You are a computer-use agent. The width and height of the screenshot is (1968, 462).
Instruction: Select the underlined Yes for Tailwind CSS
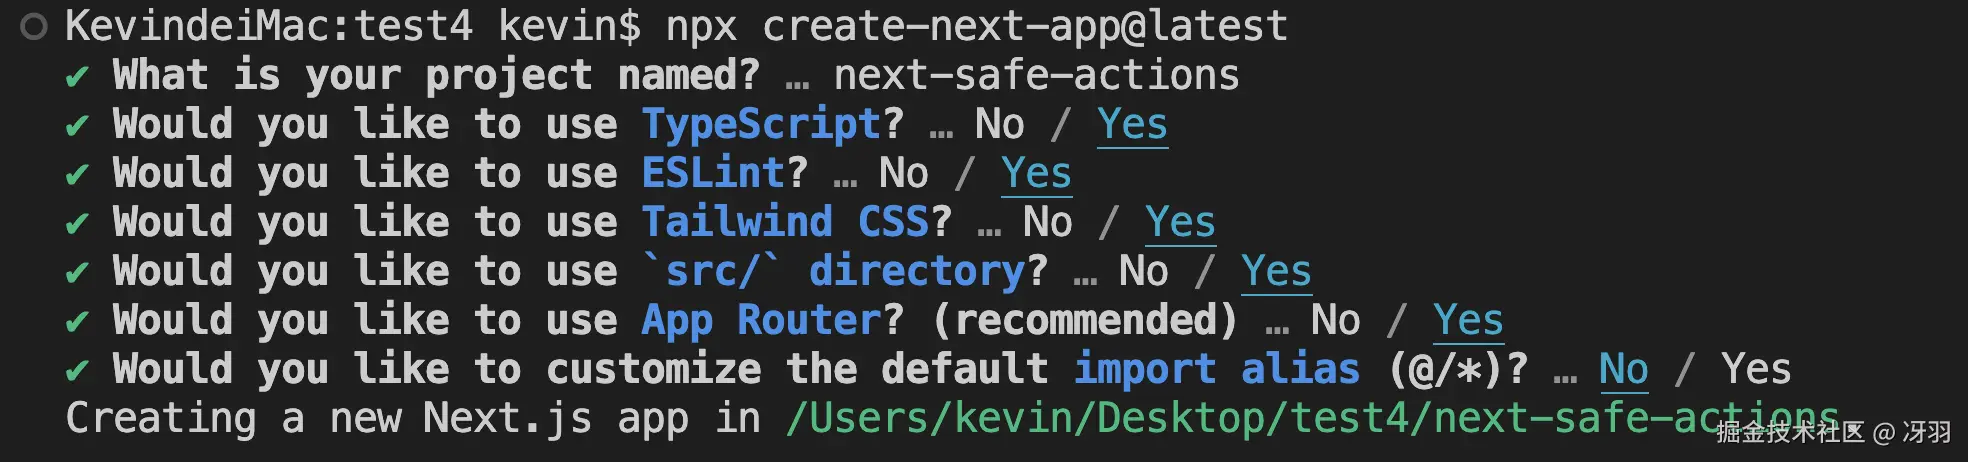point(1180,223)
